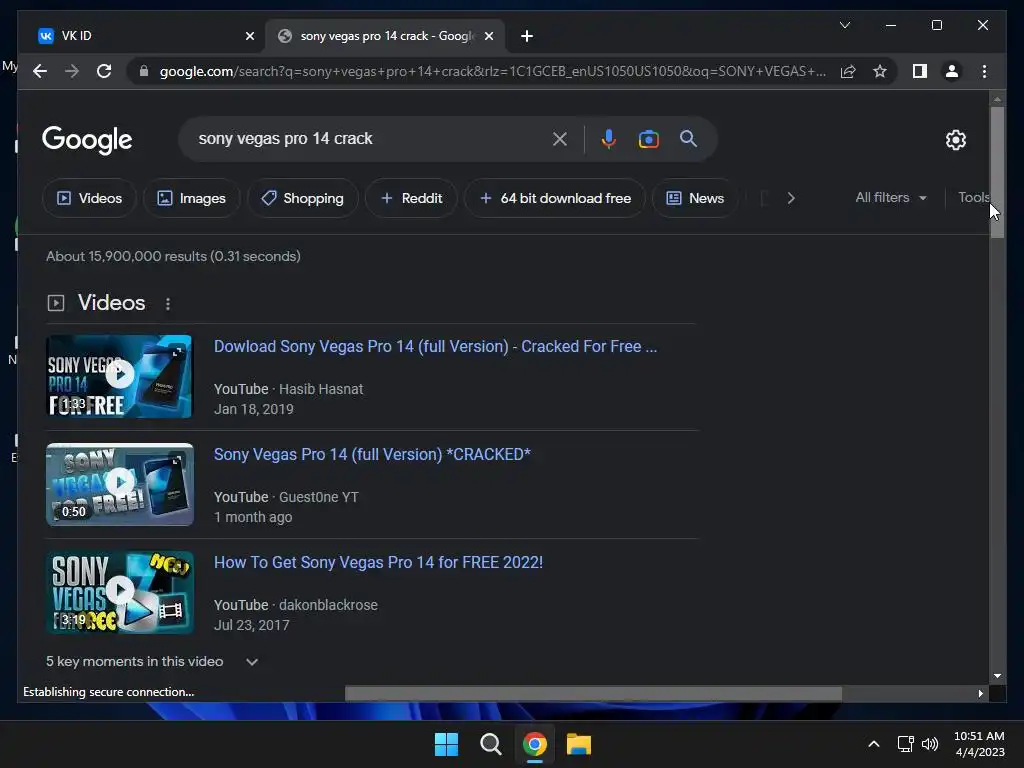Viewport: 1024px width, 768px height.
Task: Show more filter chips with arrow
Action: point(791,198)
